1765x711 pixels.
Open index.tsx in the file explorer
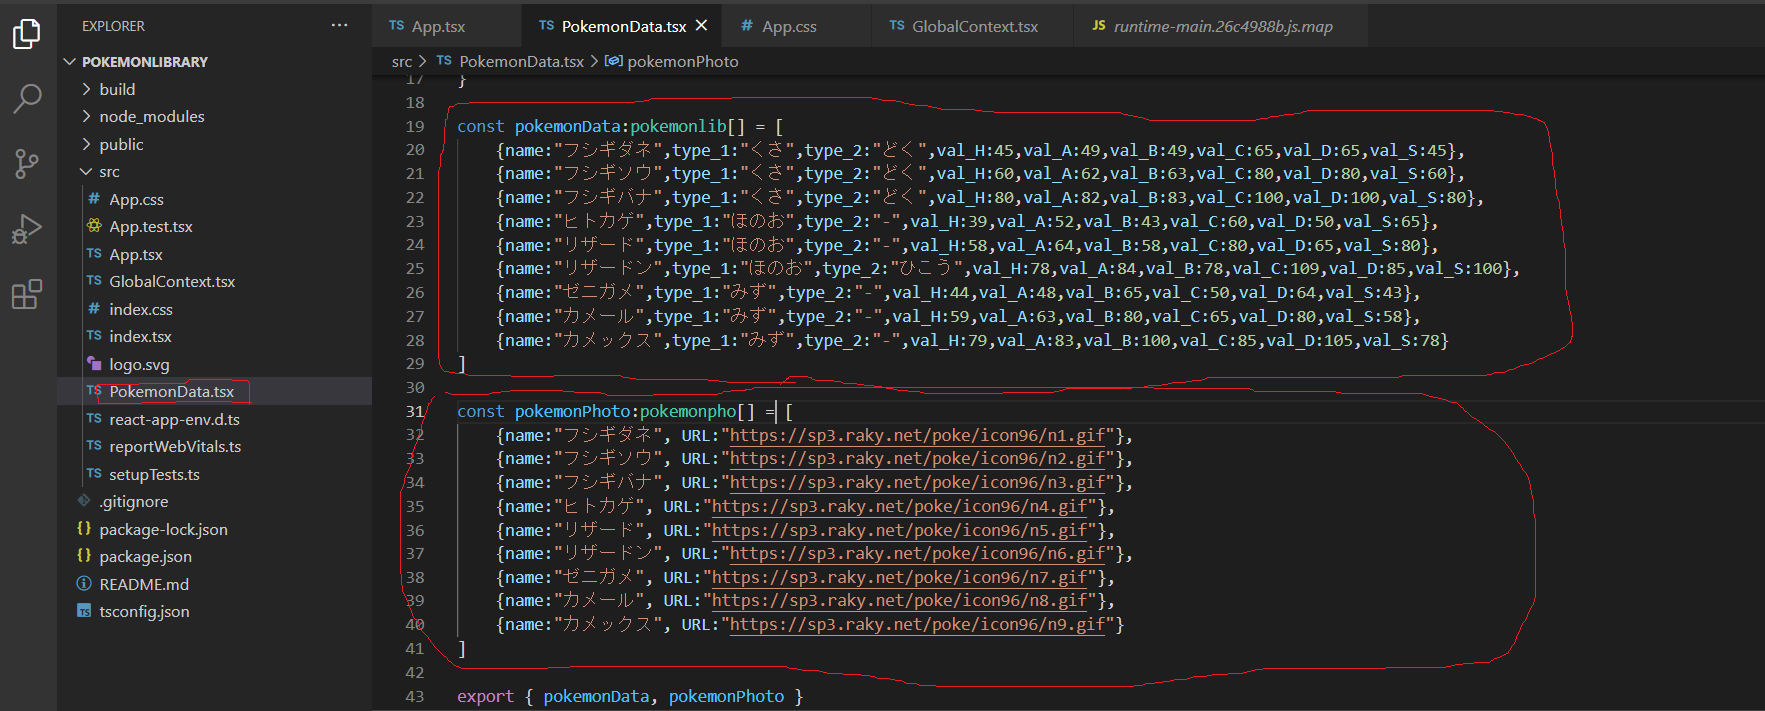pos(214,337)
